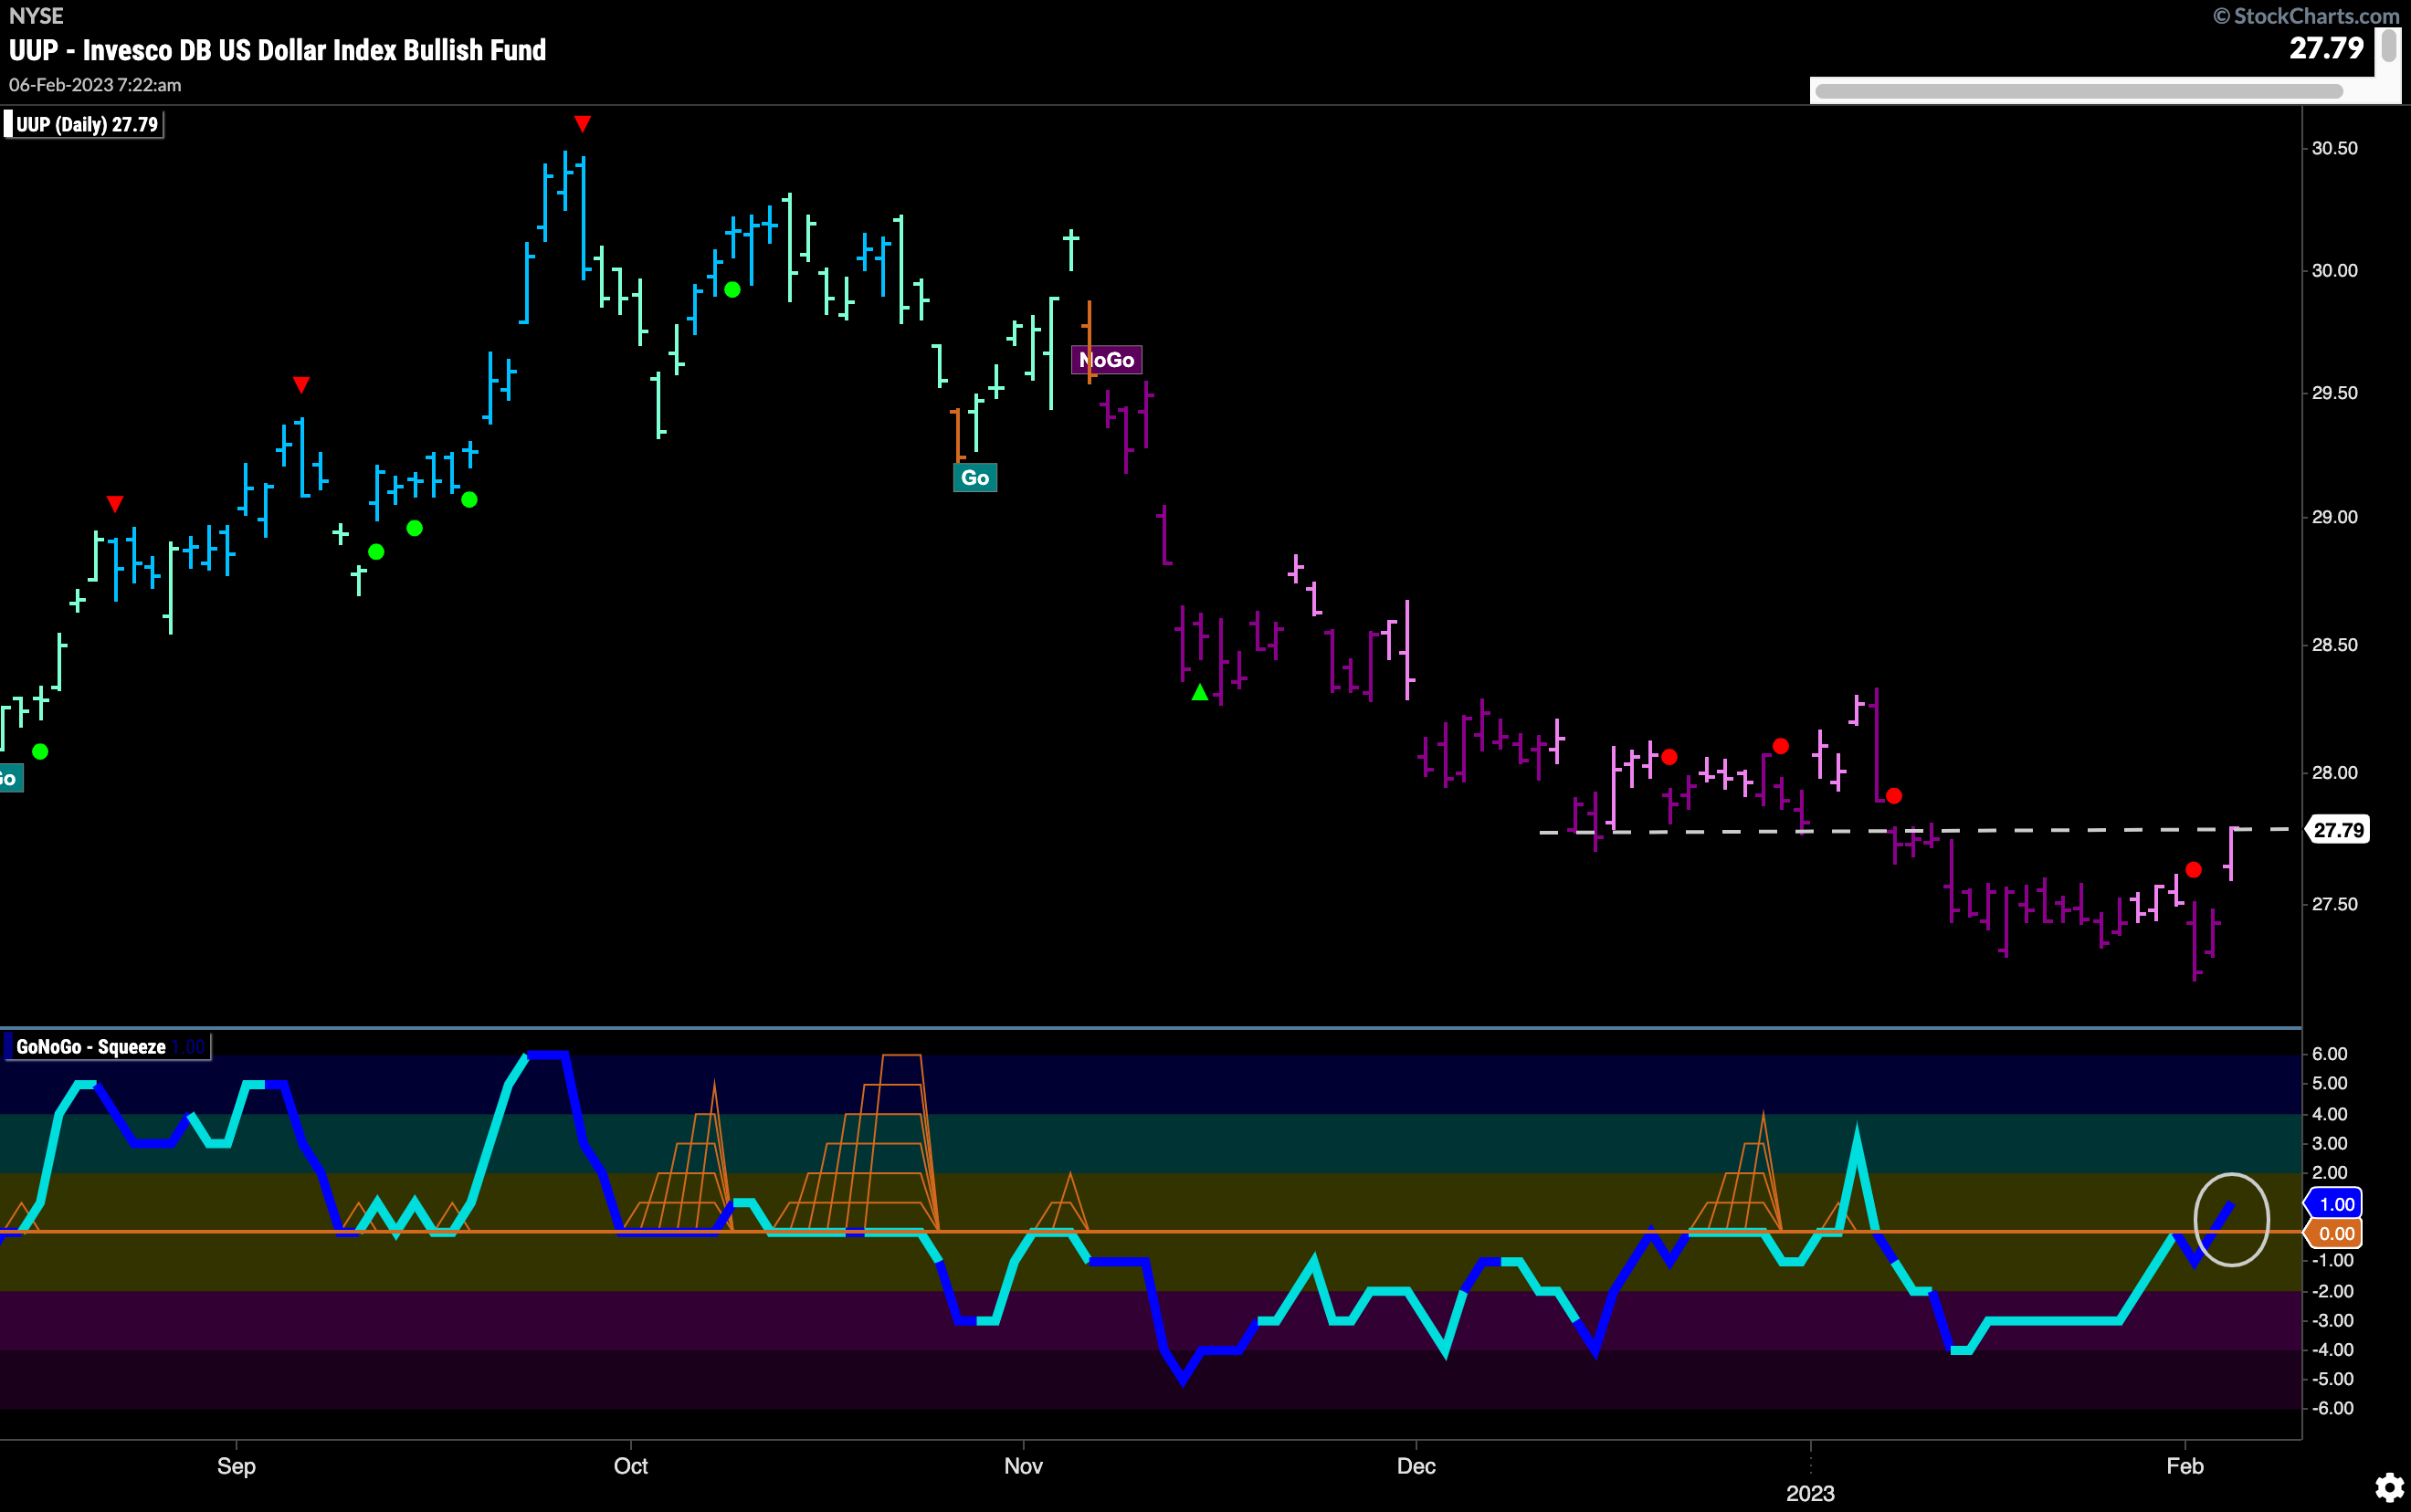Click the 'NYSE' exchange label
The width and height of the screenshot is (2411, 1512).
pos(36,15)
